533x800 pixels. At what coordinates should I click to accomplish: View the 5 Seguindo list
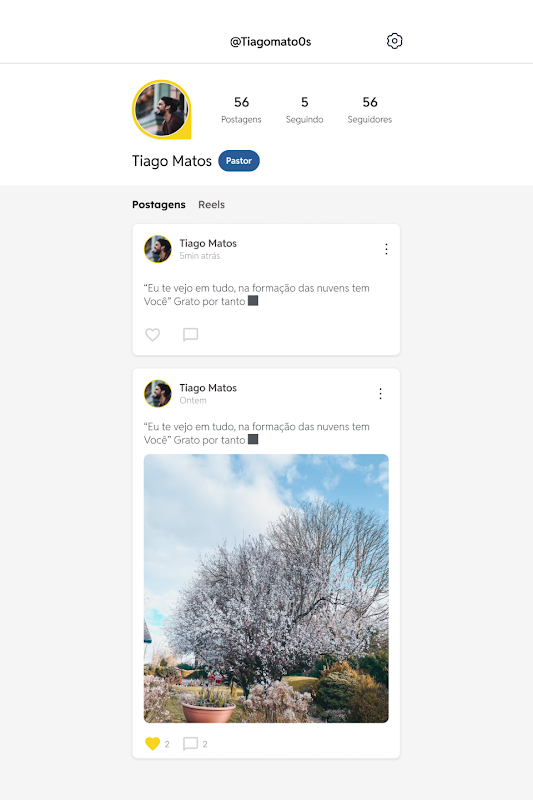[304, 110]
